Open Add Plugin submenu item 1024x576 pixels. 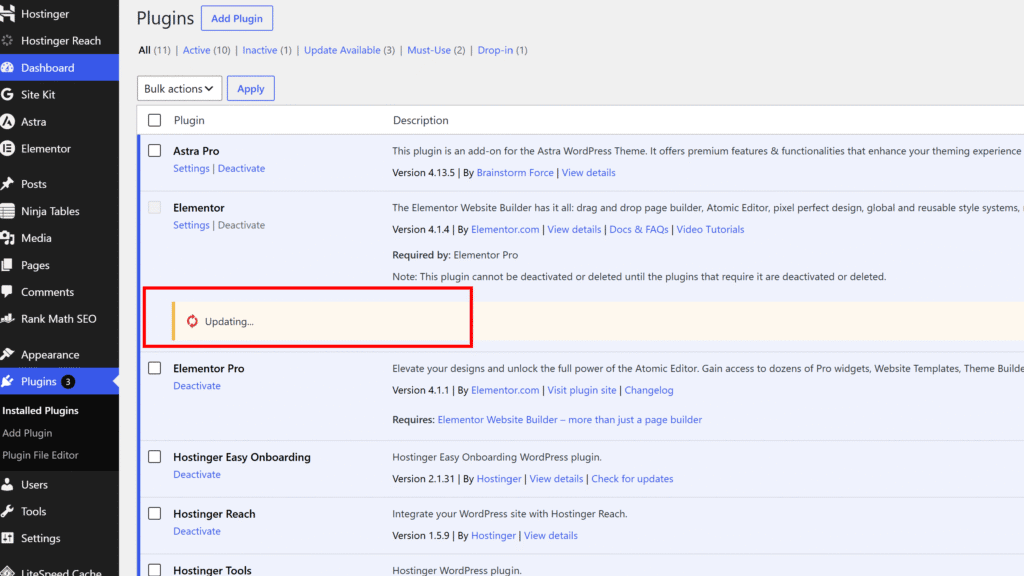[27, 433]
